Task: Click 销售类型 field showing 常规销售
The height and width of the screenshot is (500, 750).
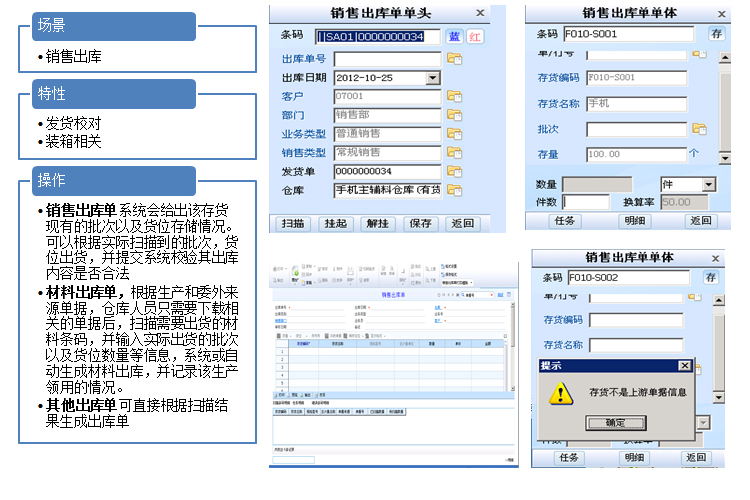Action: pos(387,152)
